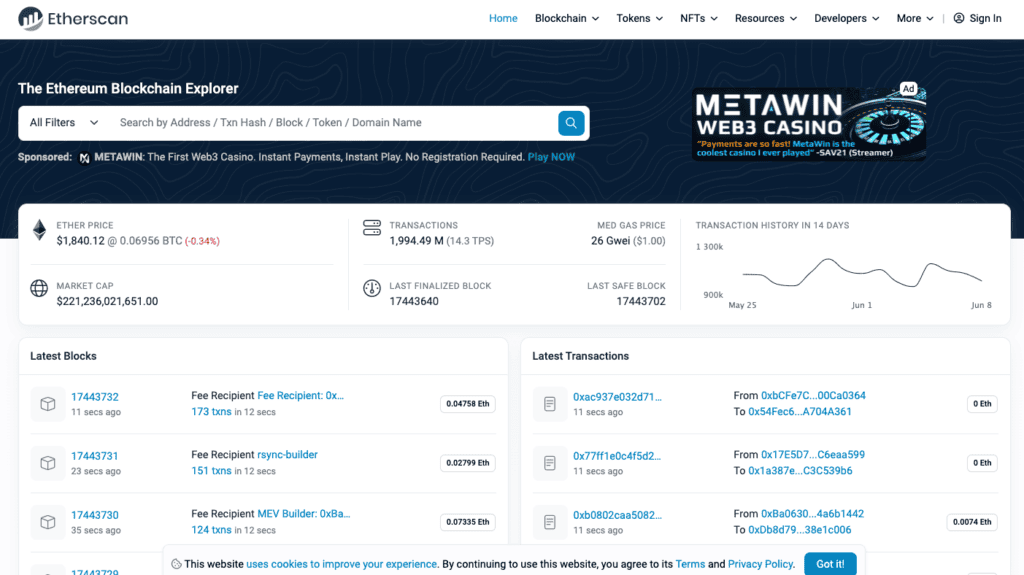
Task: Click the Etherscan logo in header
Action: click(x=73, y=18)
